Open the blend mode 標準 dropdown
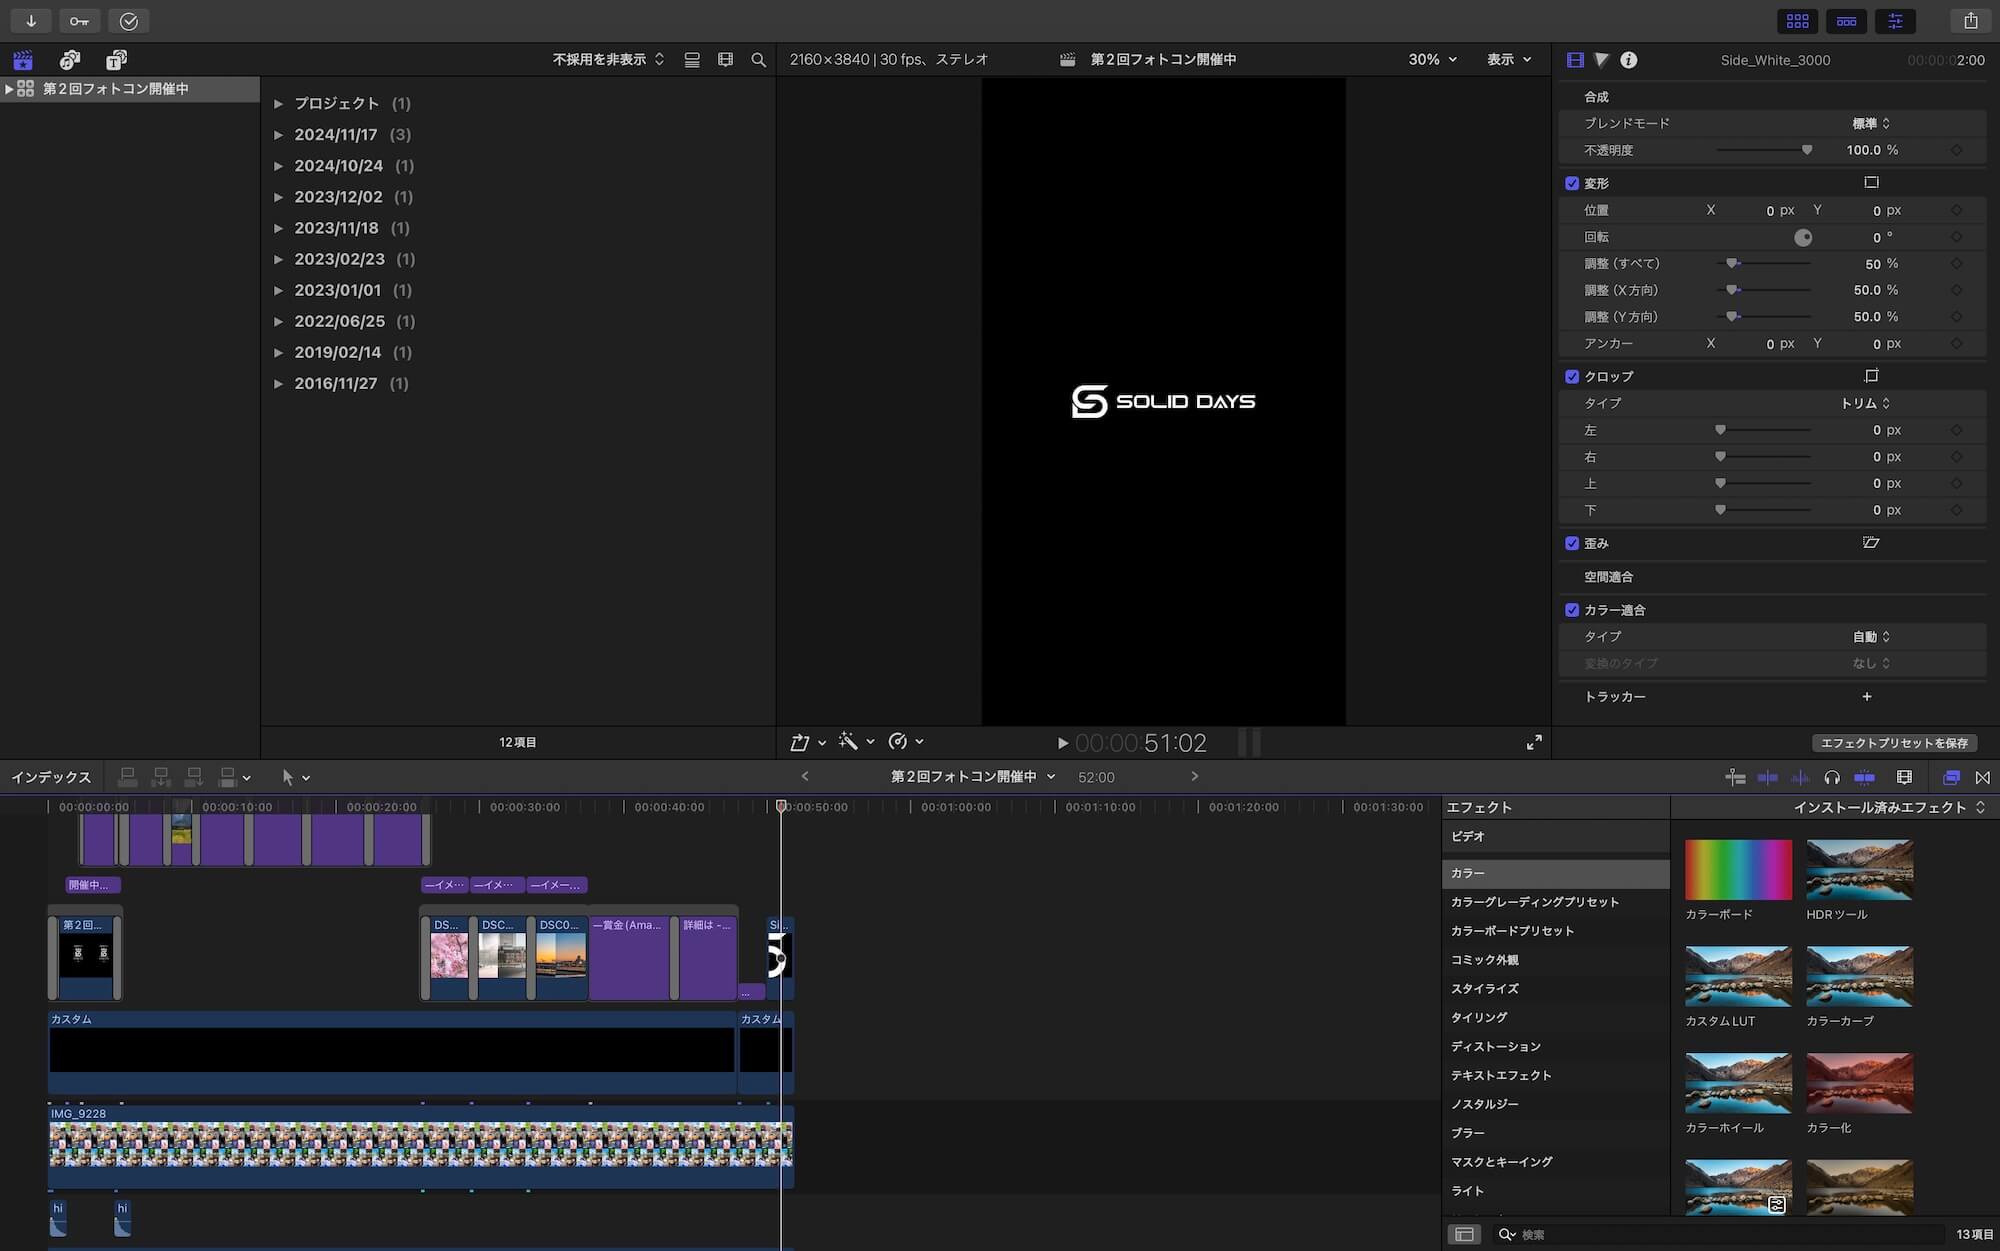 [1870, 123]
